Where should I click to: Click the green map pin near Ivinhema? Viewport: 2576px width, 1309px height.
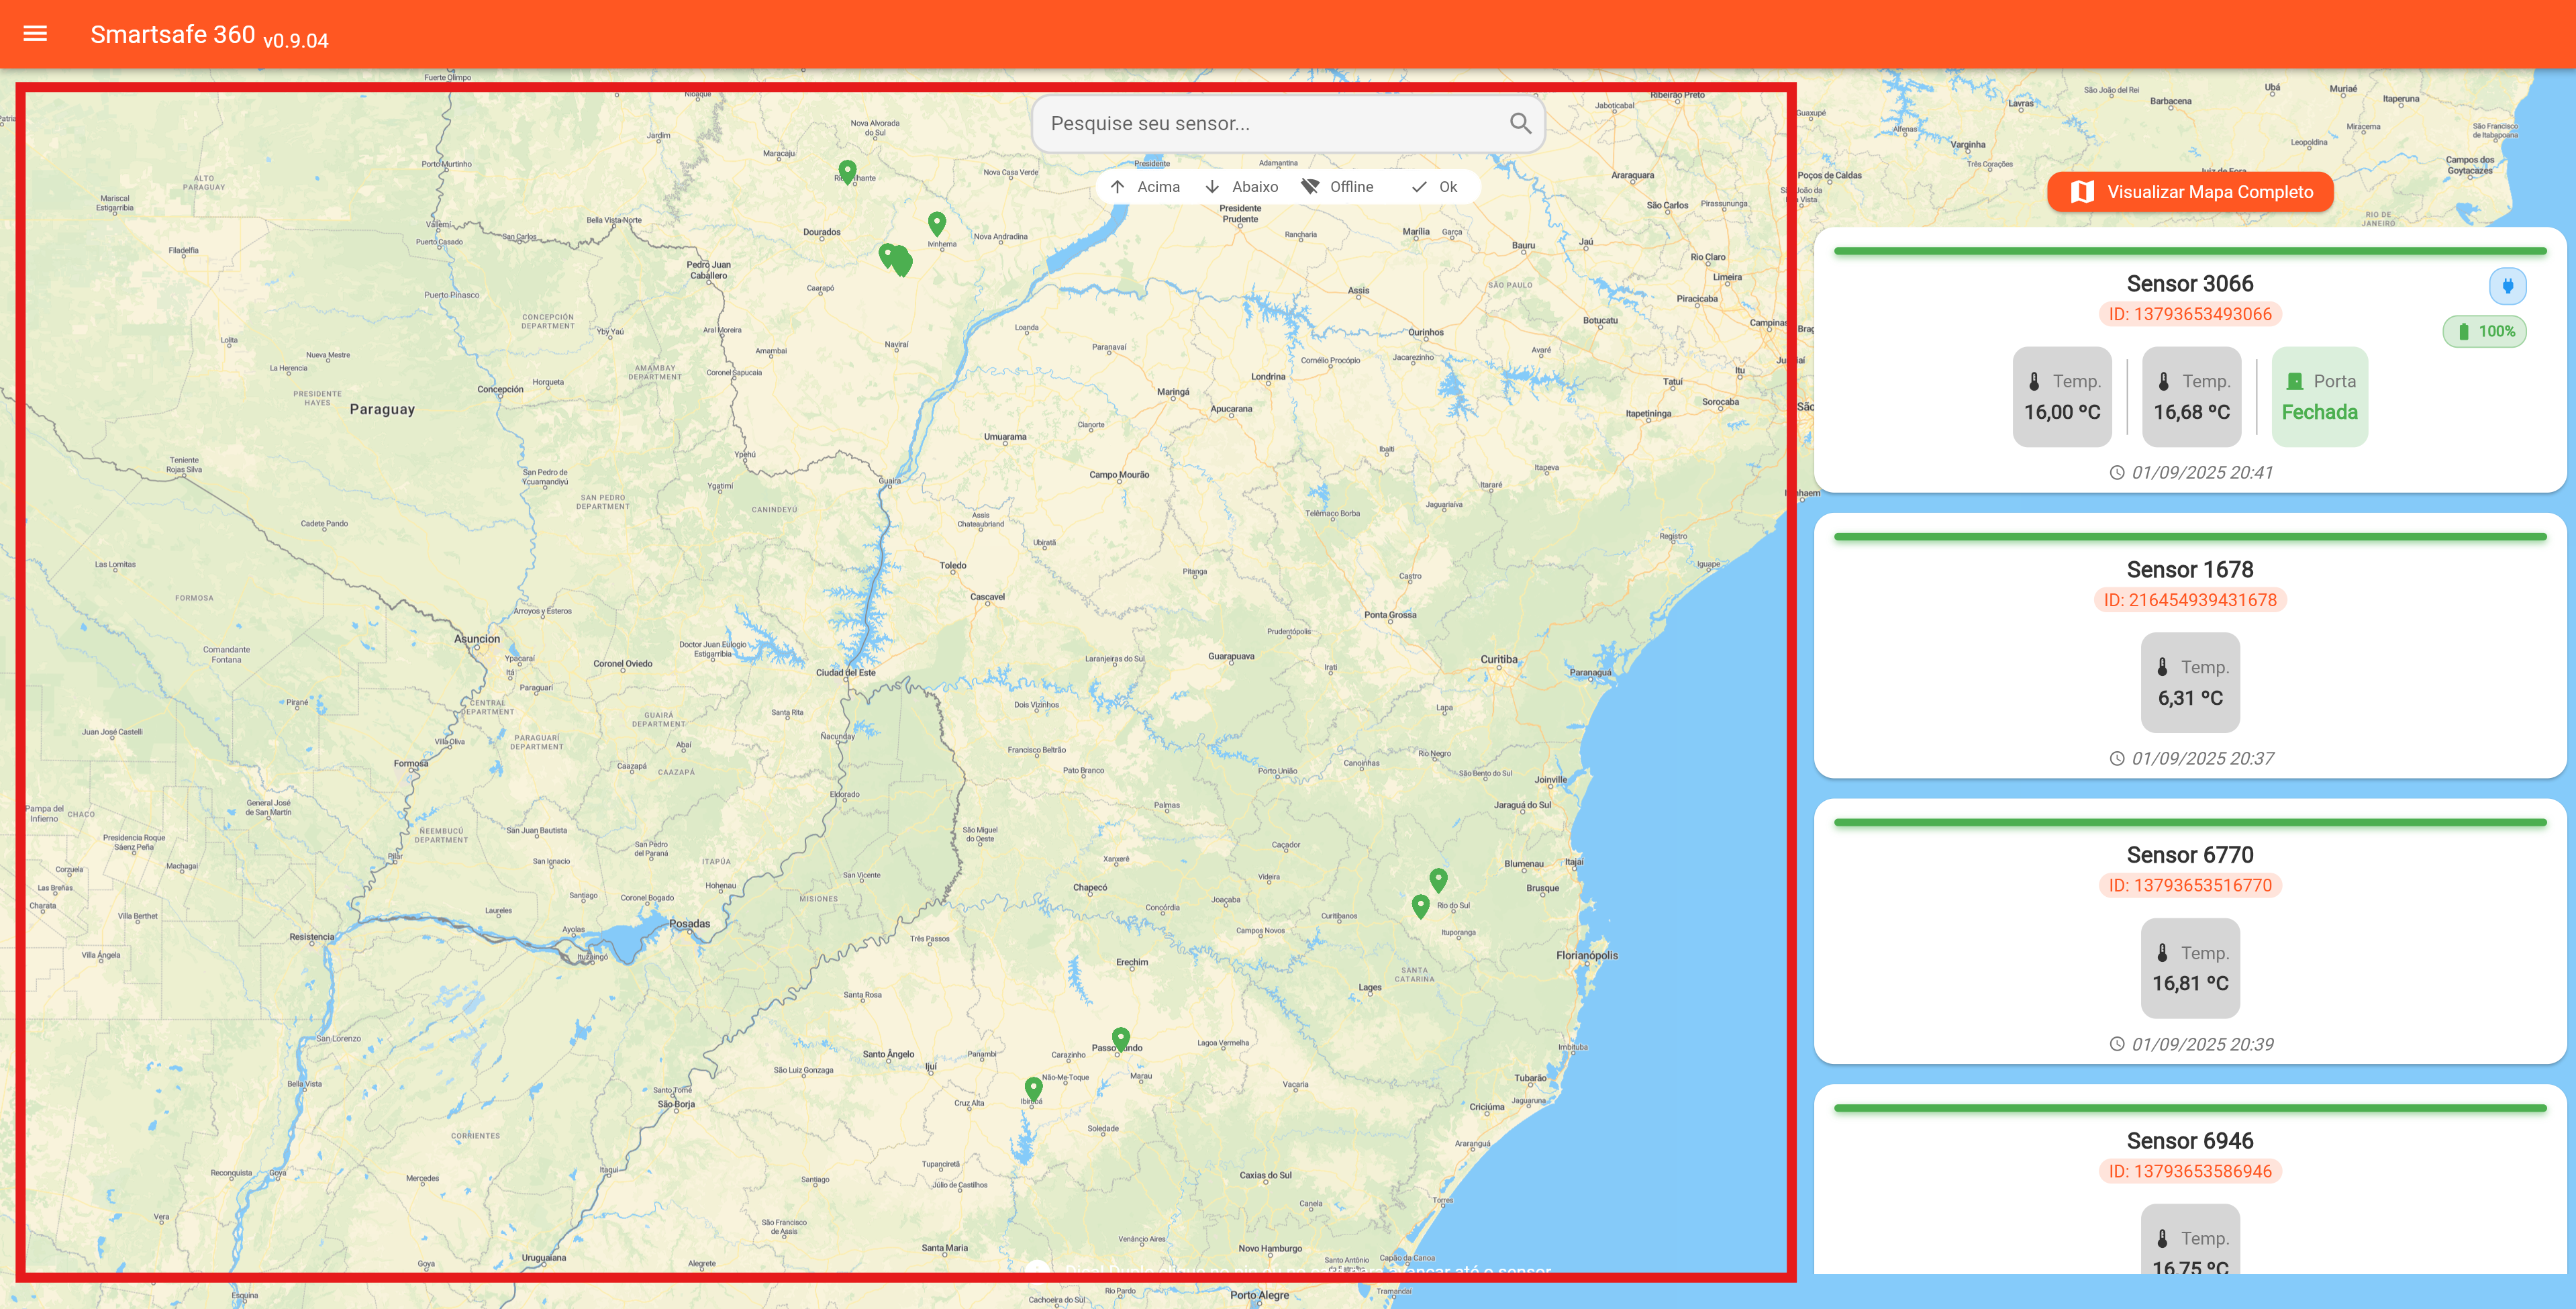pyautogui.click(x=936, y=222)
